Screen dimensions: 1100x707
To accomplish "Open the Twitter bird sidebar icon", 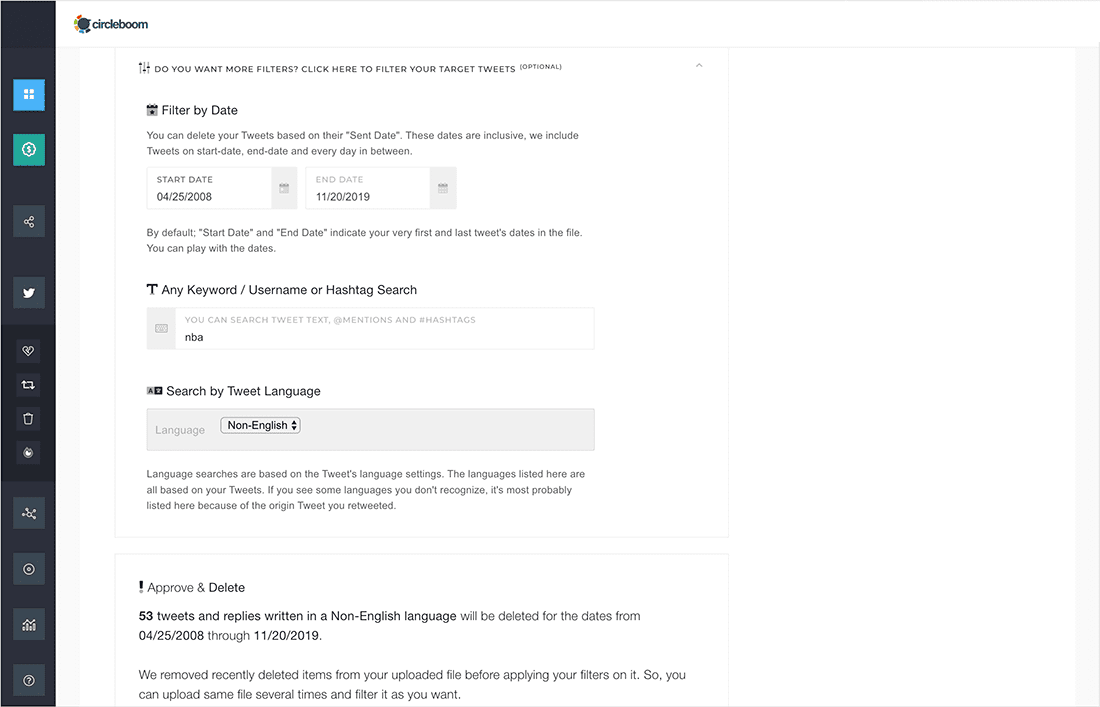I will 28,293.
